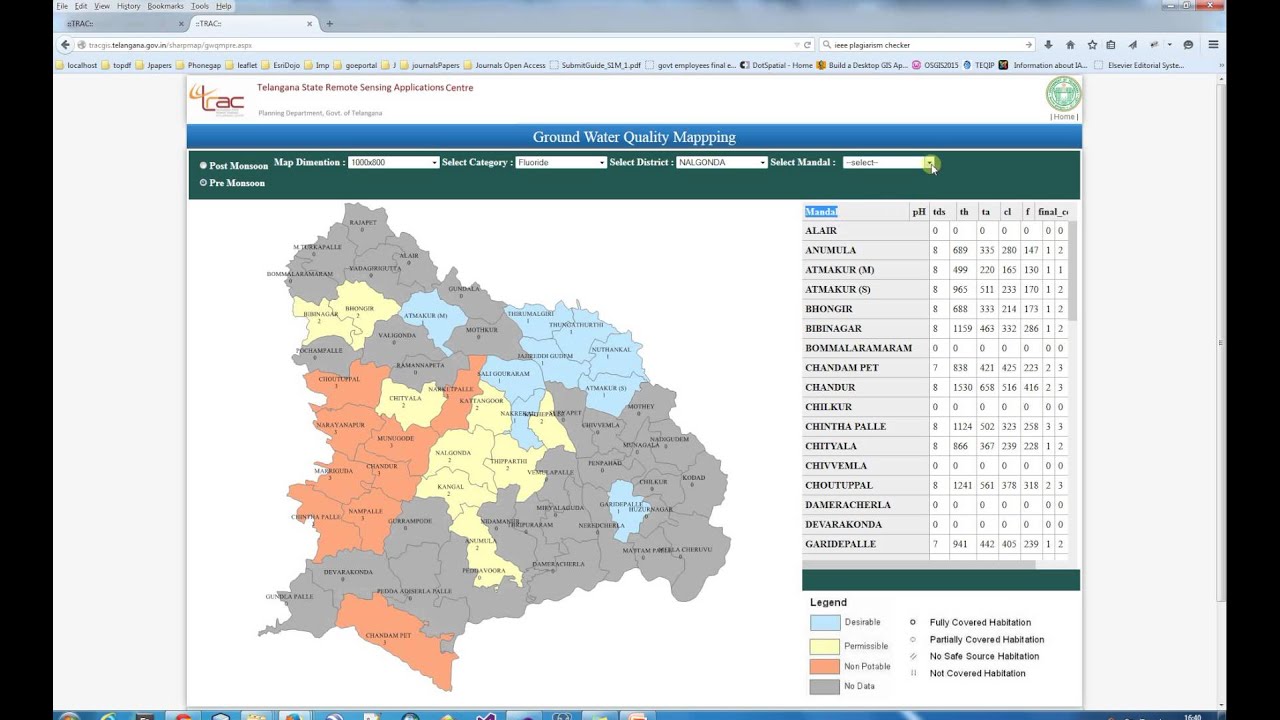Open the Select Mandal dropdown

(x=888, y=162)
